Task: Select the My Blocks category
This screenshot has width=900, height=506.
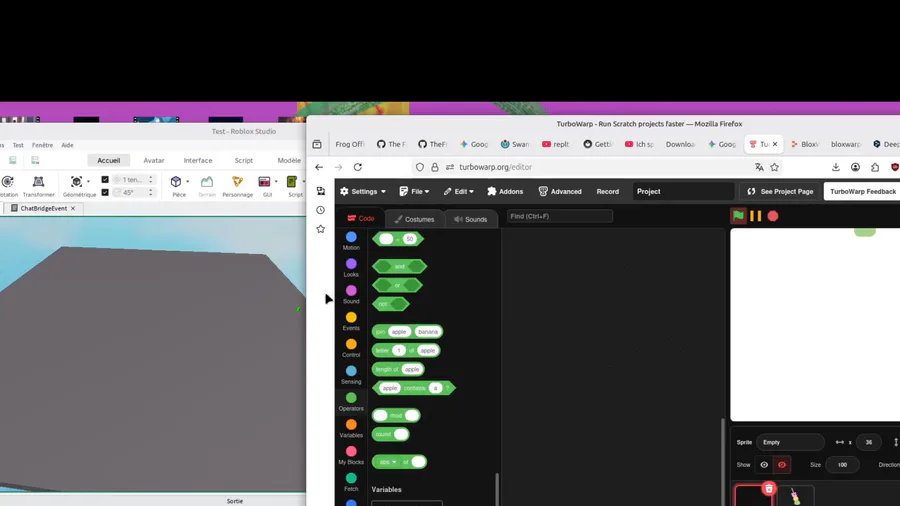Action: pyautogui.click(x=351, y=456)
